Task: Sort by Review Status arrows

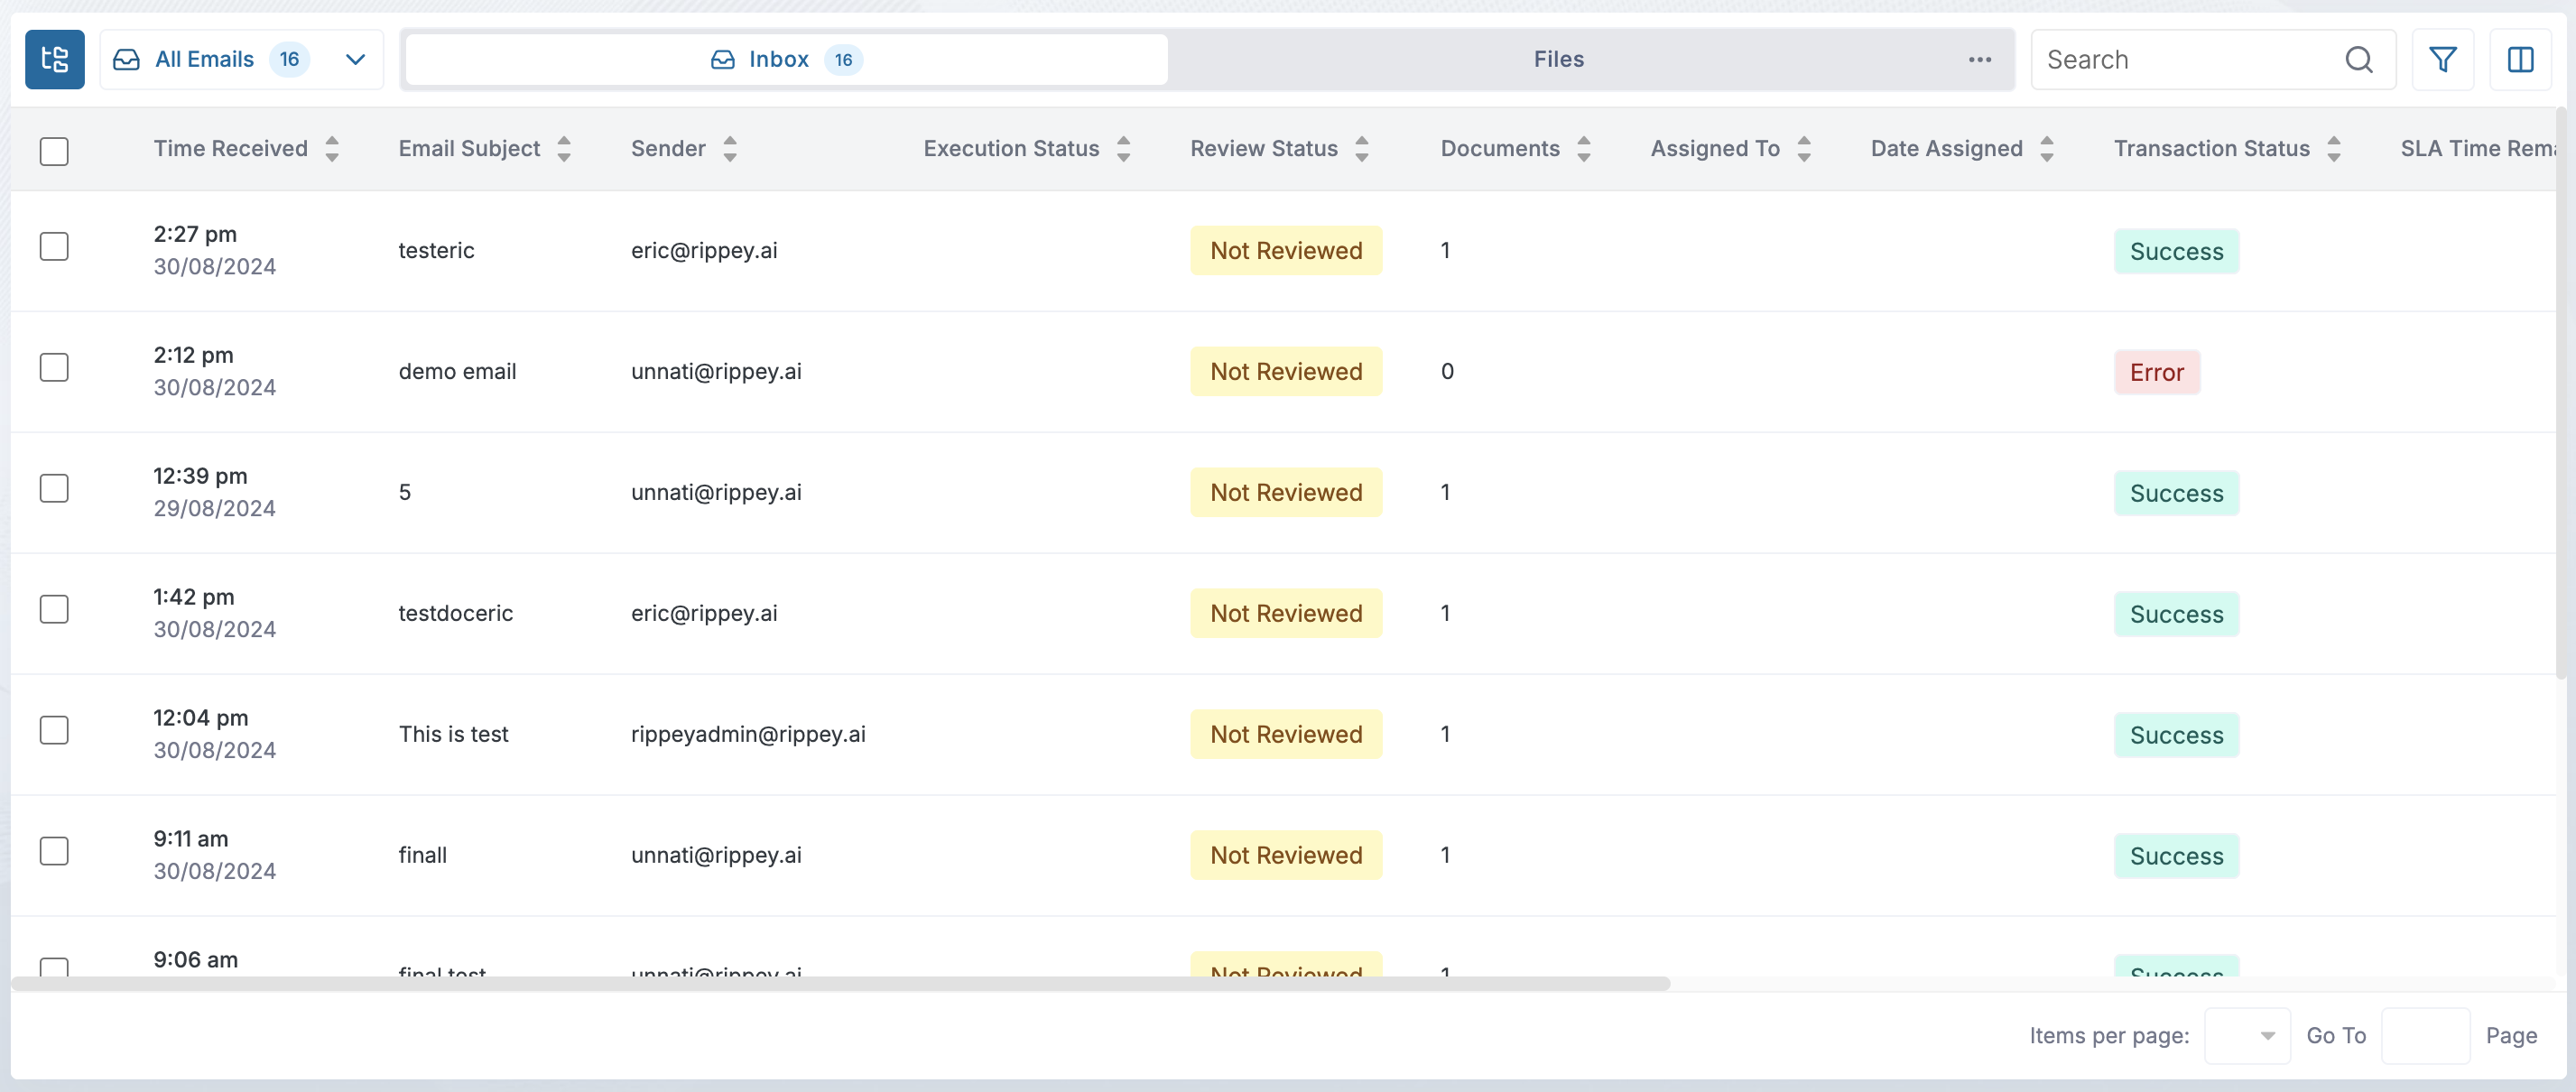Action: click(x=1361, y=149)
